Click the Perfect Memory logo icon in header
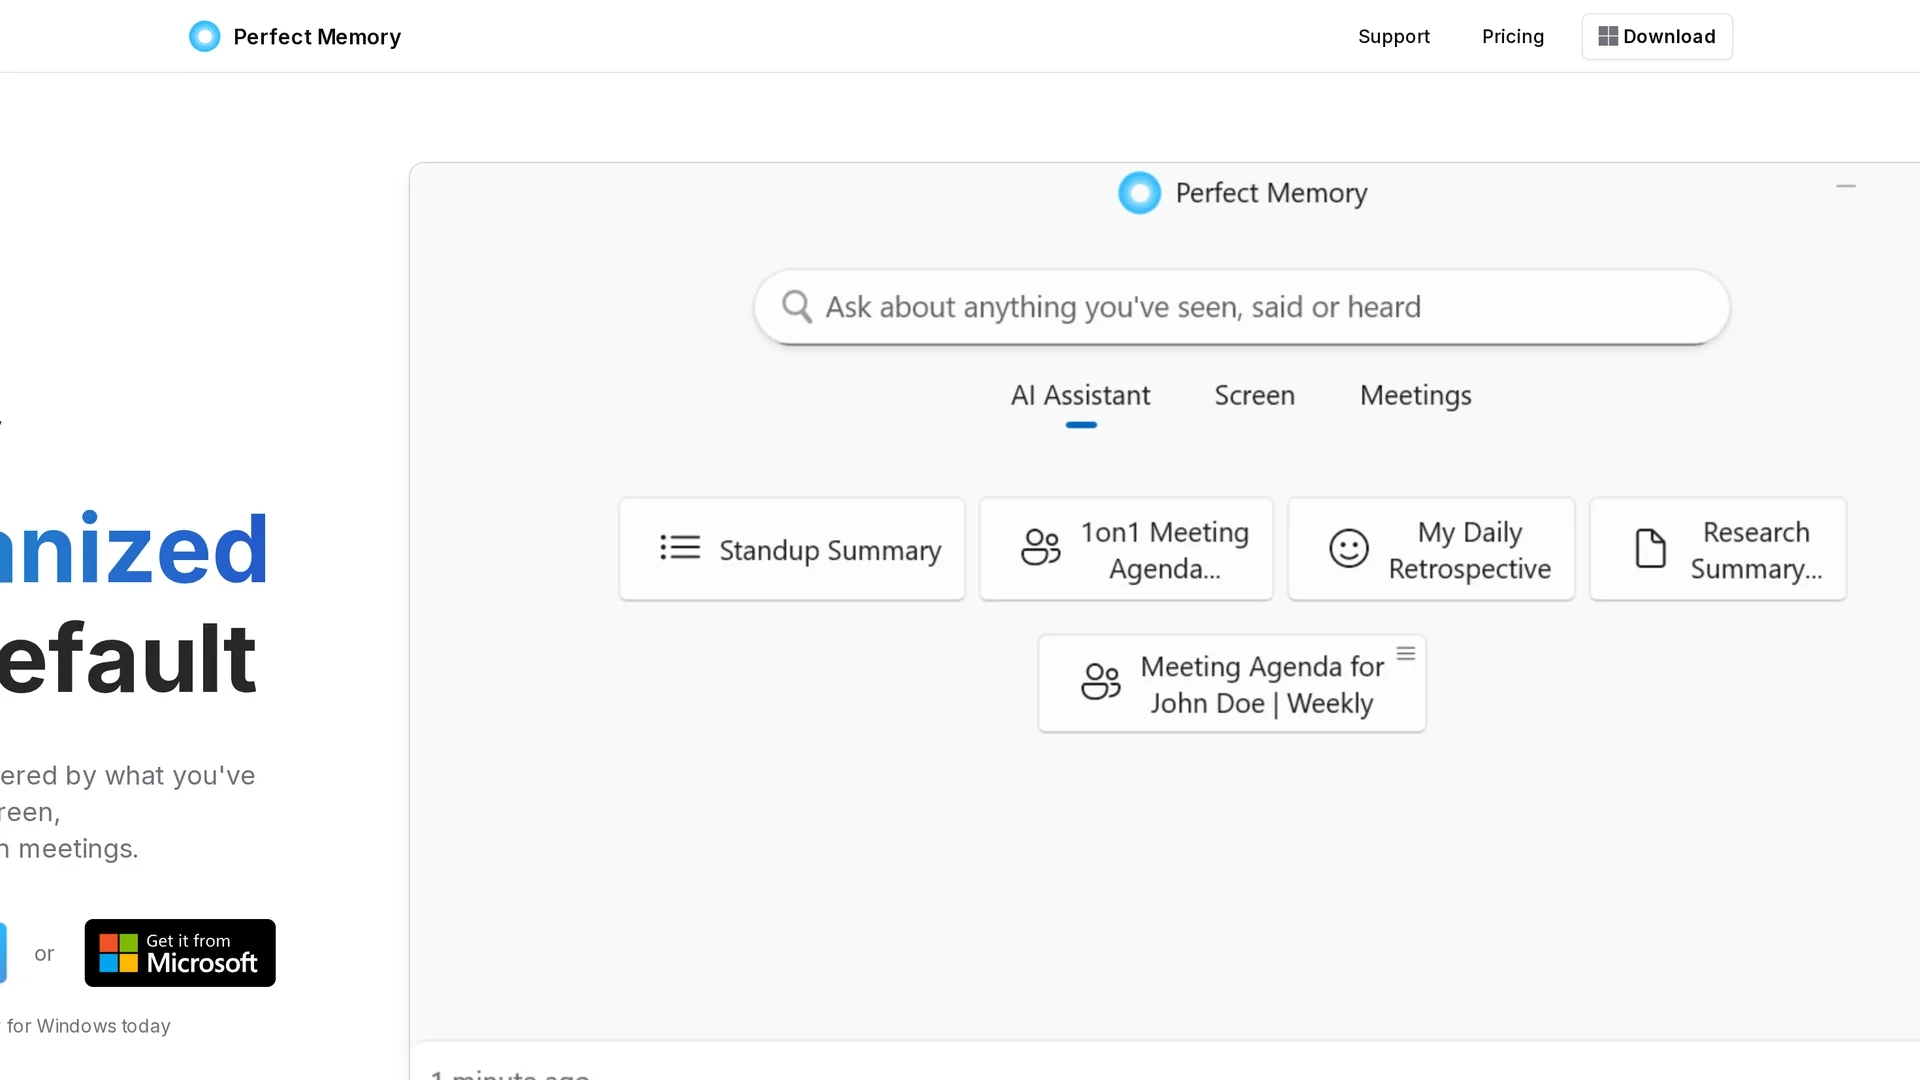 point(204,37)
